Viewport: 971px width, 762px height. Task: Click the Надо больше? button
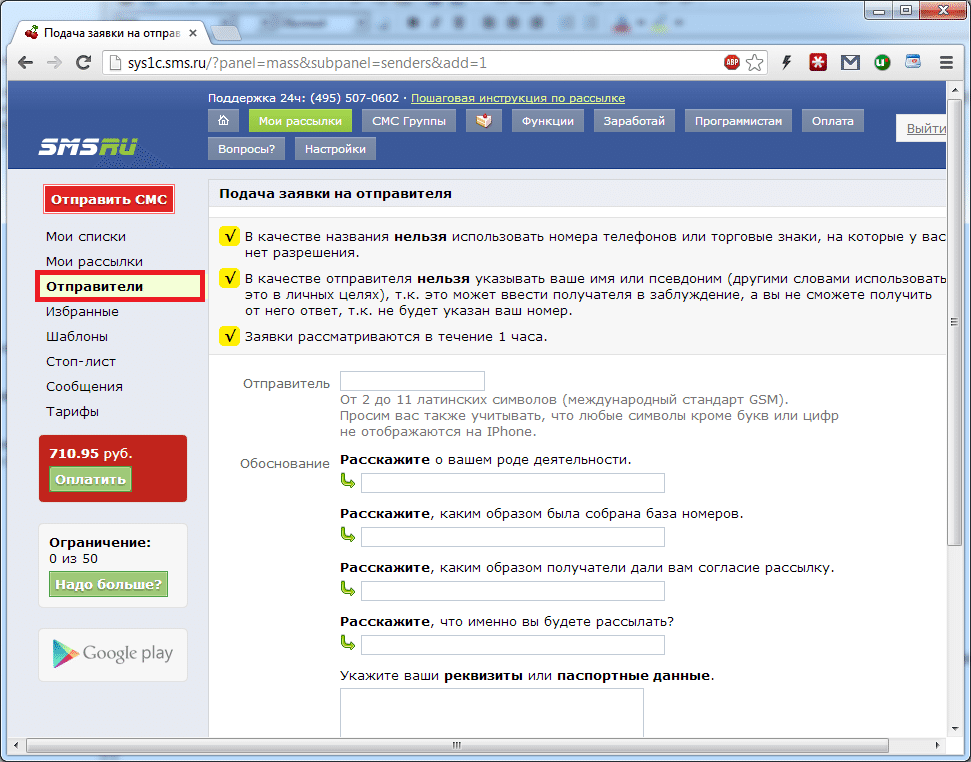(108, 584)
